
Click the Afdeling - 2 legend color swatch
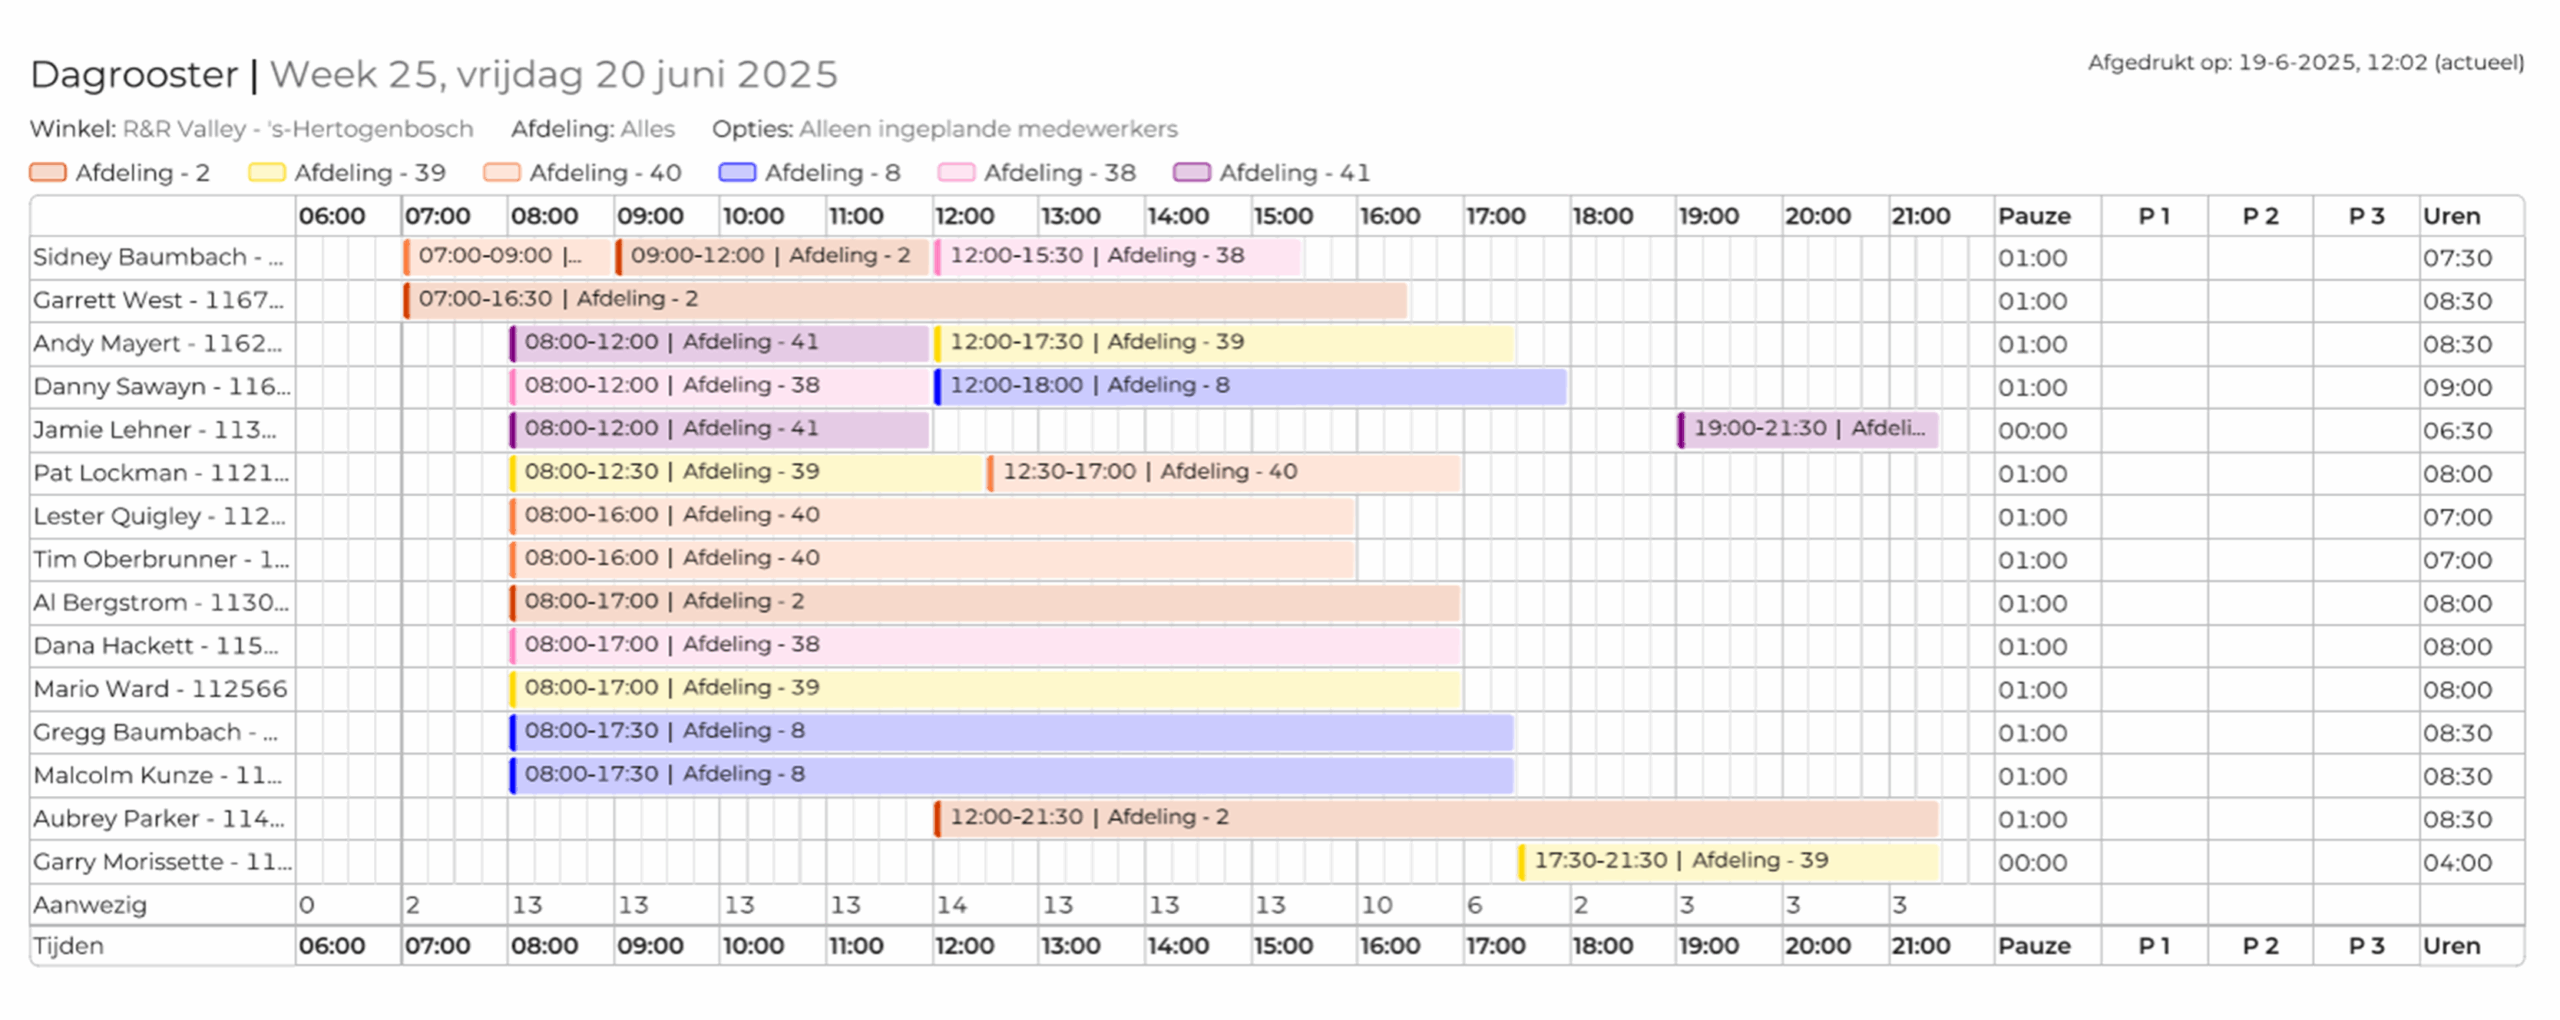point(47,172)
